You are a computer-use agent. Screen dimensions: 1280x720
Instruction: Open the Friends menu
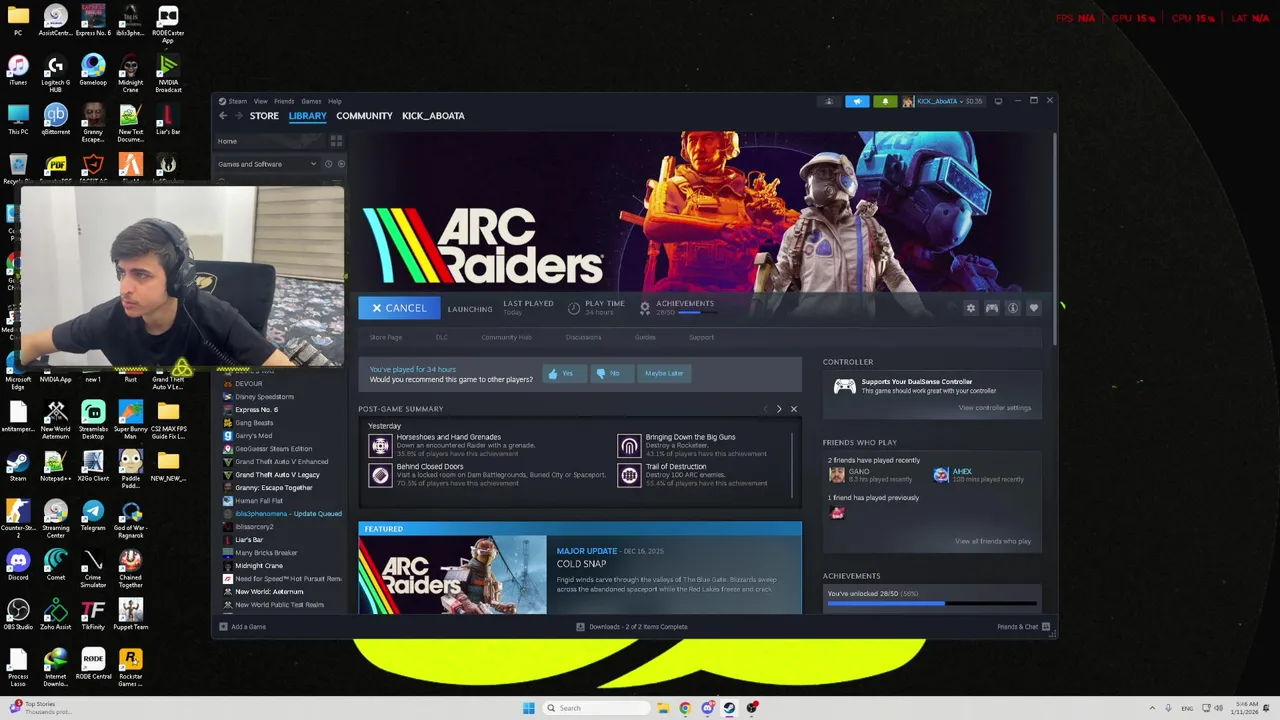coord(284,101)
